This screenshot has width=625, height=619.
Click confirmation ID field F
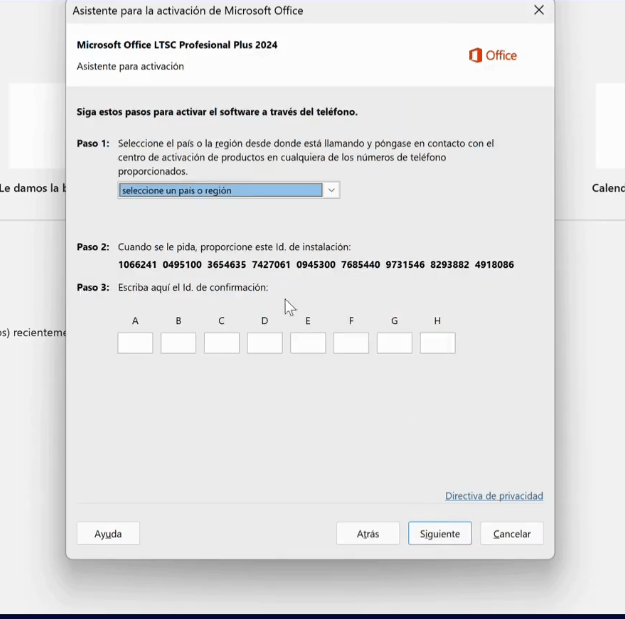(351, 343)
